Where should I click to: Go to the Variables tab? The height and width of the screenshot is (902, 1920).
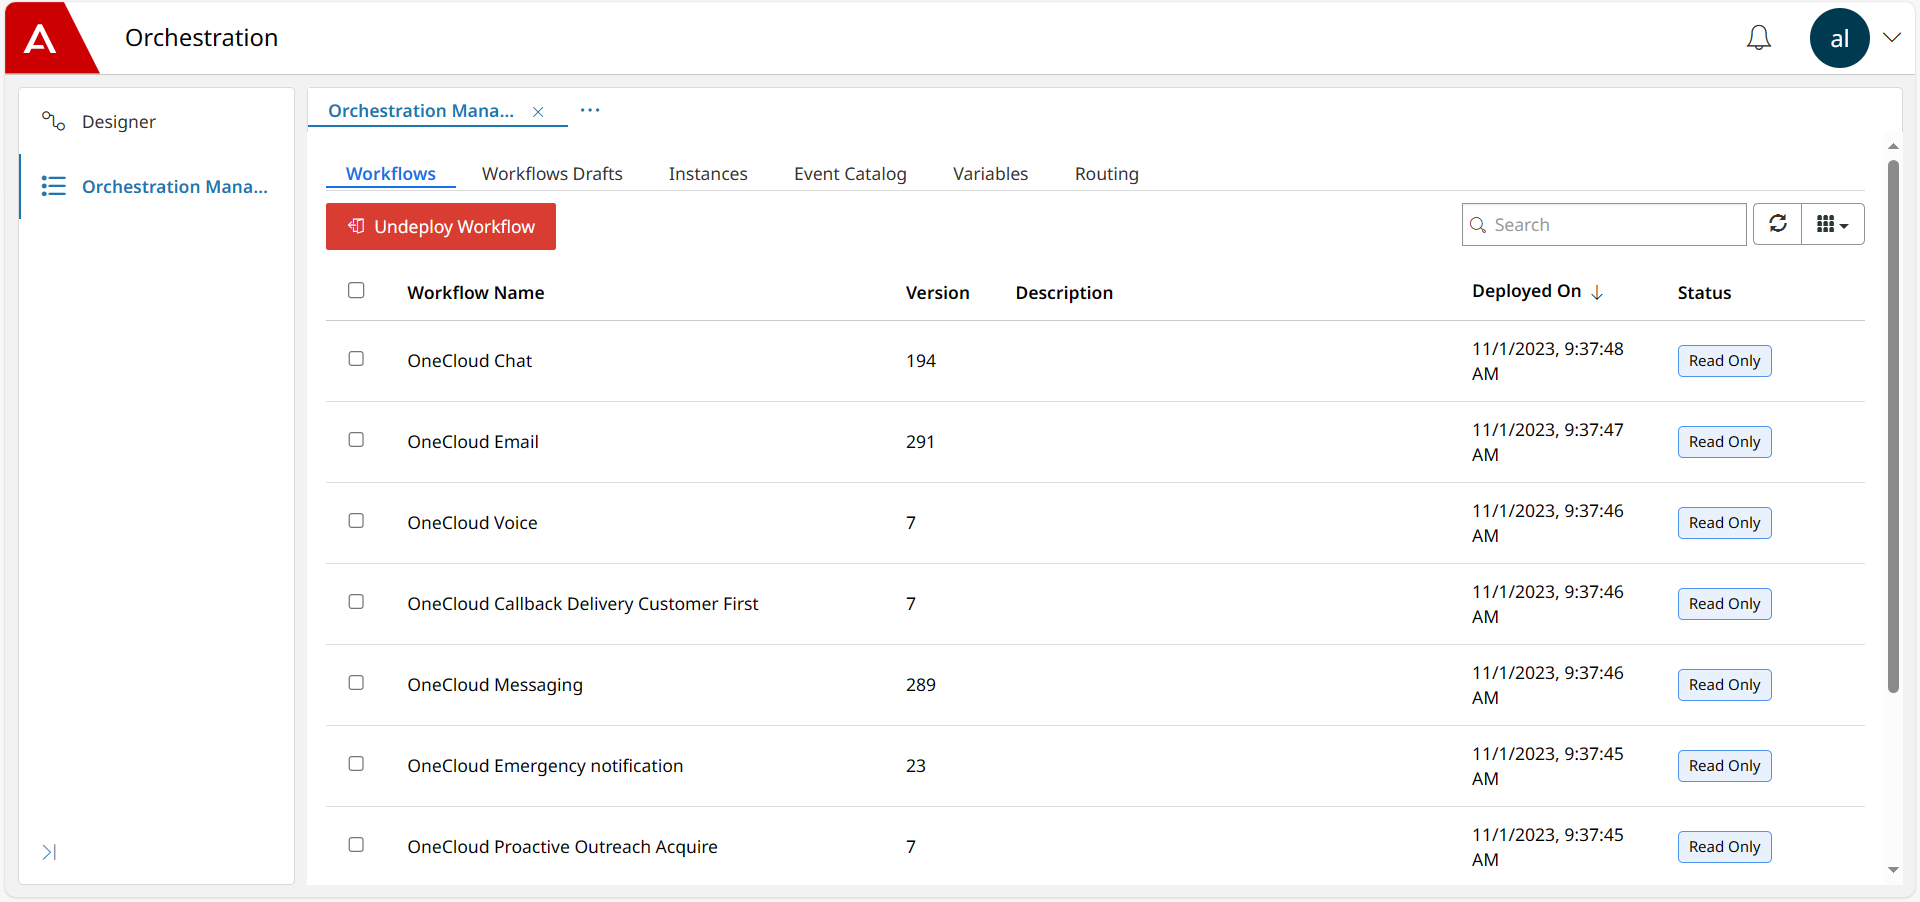(990, 174)
